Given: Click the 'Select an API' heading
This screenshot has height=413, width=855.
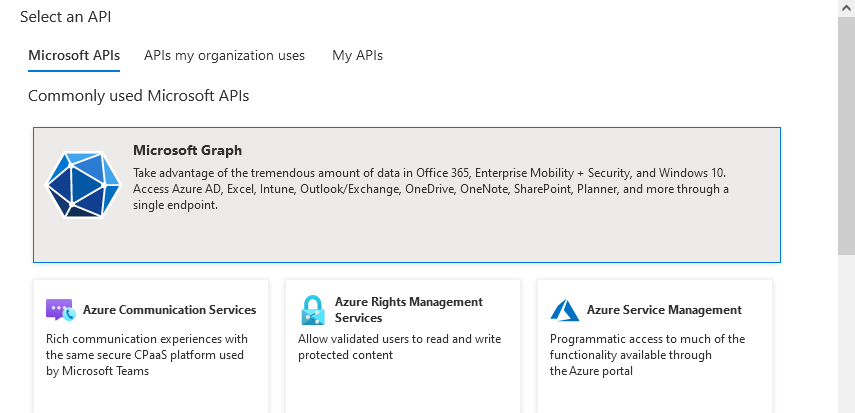Looking at the screenshot, I should [65, 17].
